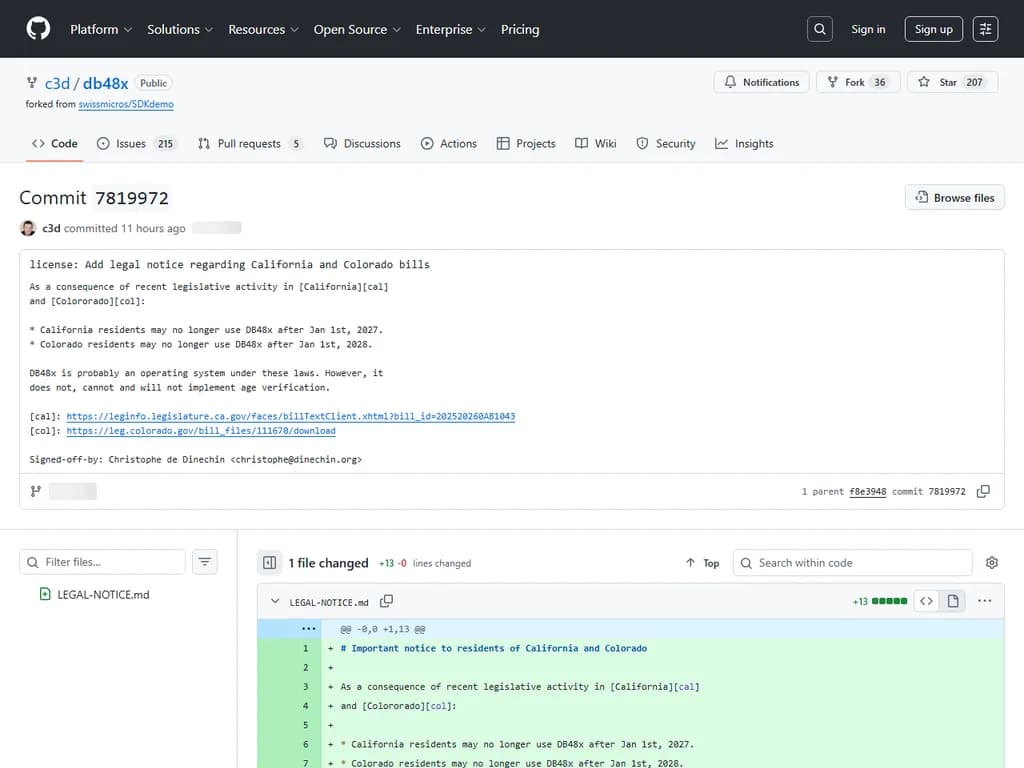Open the site search magnifier icon
Viewport: 1024px width, 768px height.
pyautogui.click(x=820, y=29)
